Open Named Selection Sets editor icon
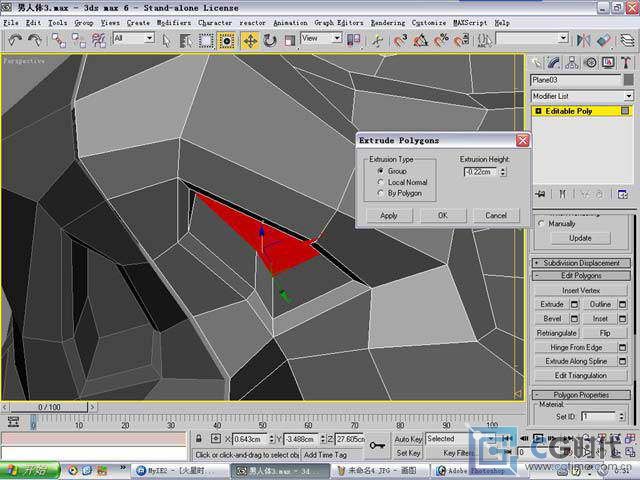This screenshot has width=640, height=480. tap(484, 40)
